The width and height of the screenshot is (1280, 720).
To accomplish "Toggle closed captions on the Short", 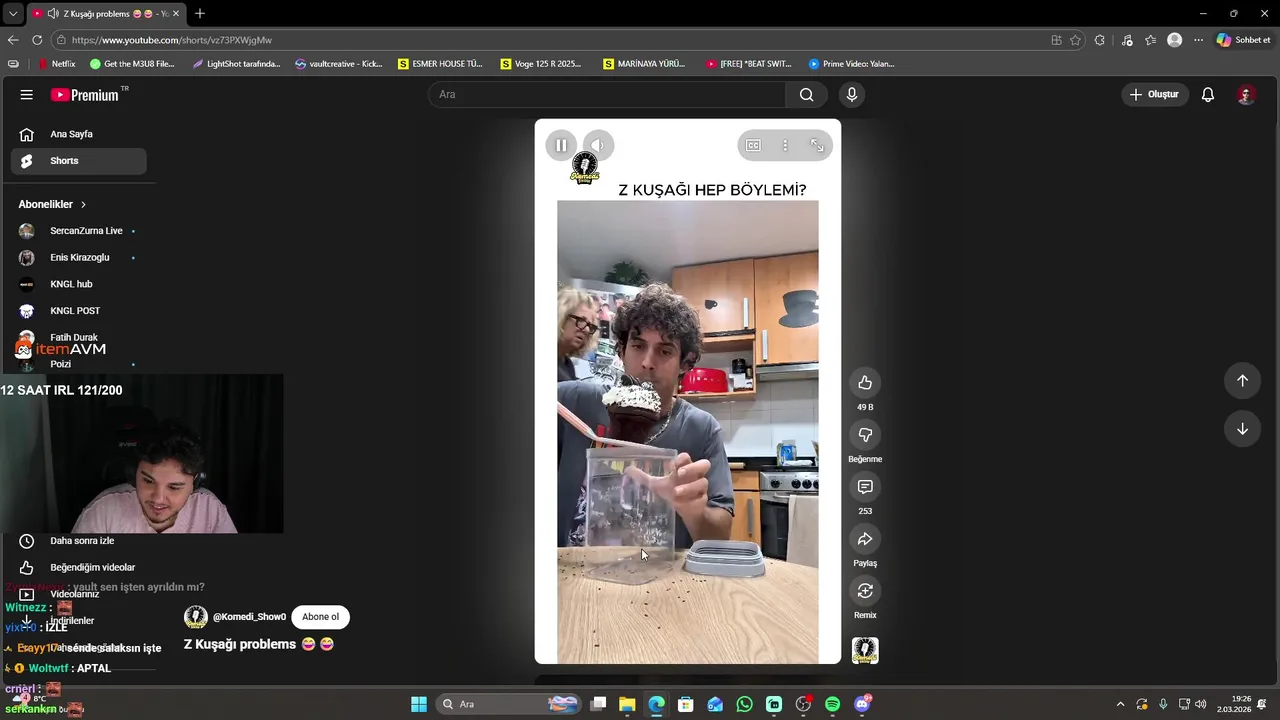I will coord(753,145).
